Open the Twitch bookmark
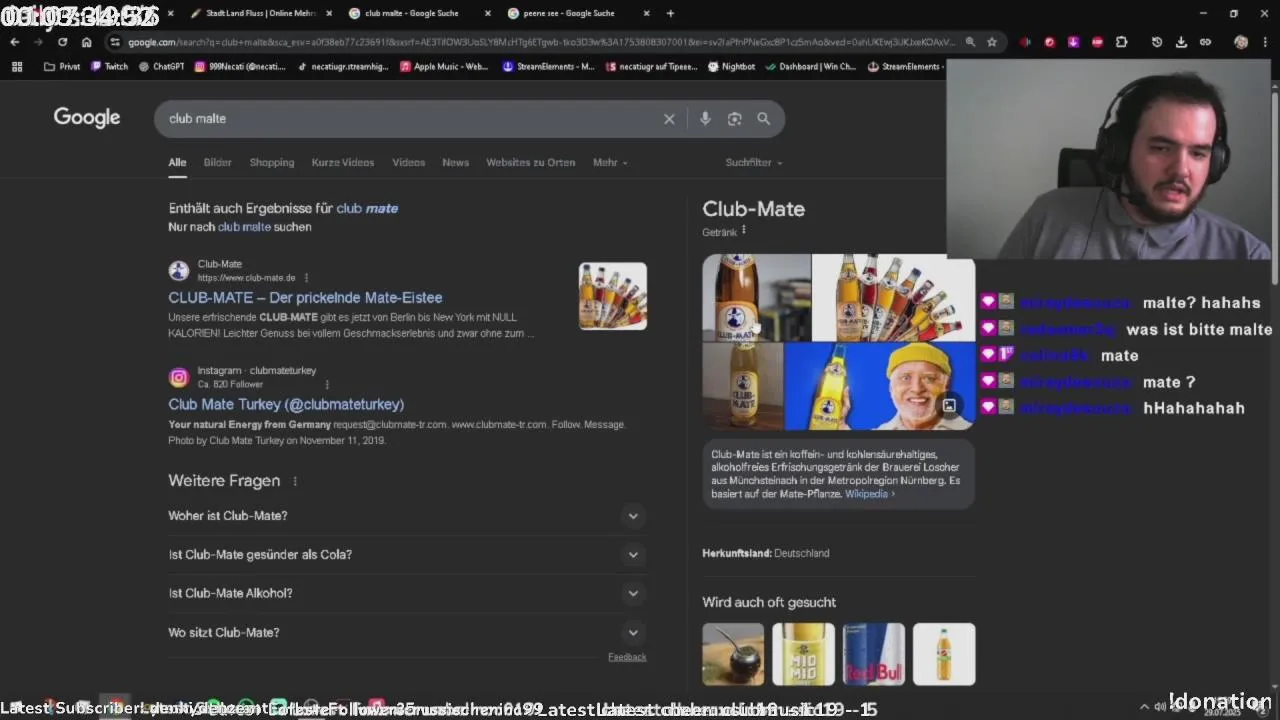Image resolution: width=1280 pixels, height=720 pixels. tap(110, 67)
